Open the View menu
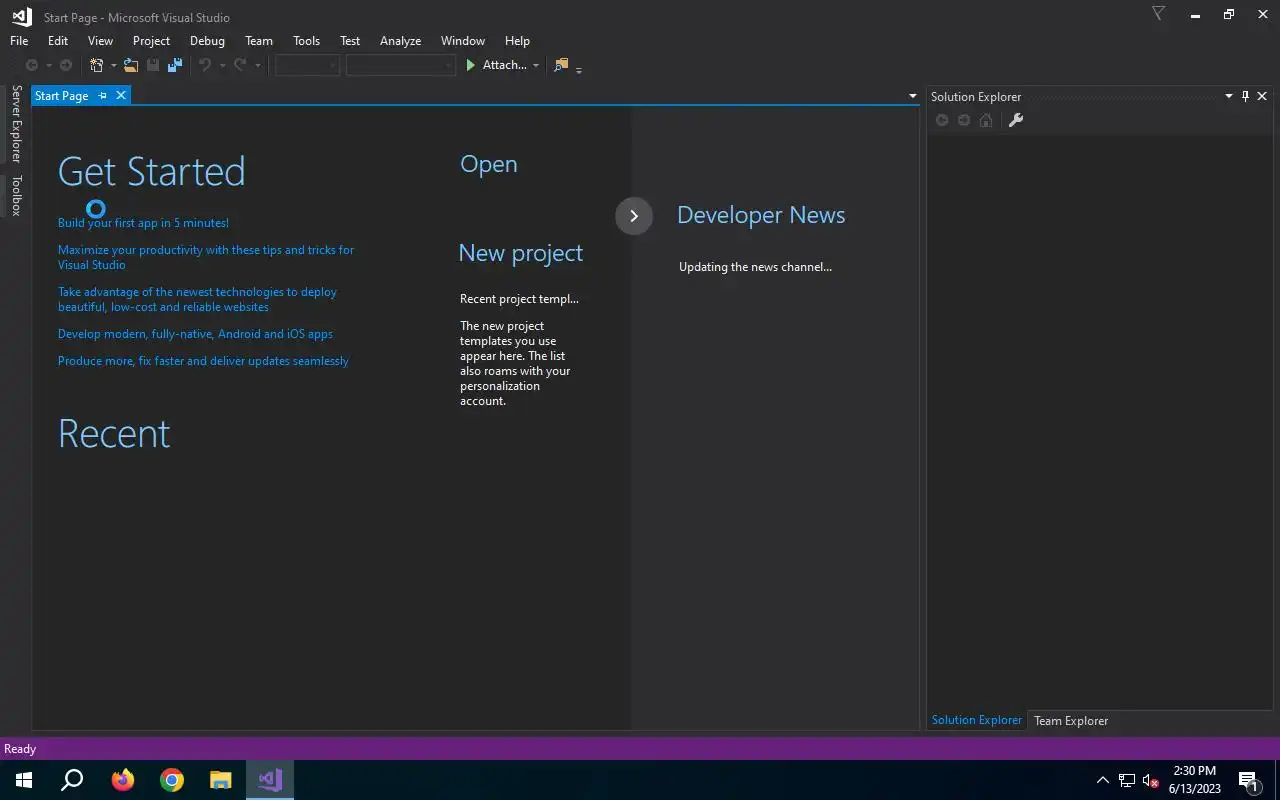This screenshot has width=1280, height=800. 100,41
